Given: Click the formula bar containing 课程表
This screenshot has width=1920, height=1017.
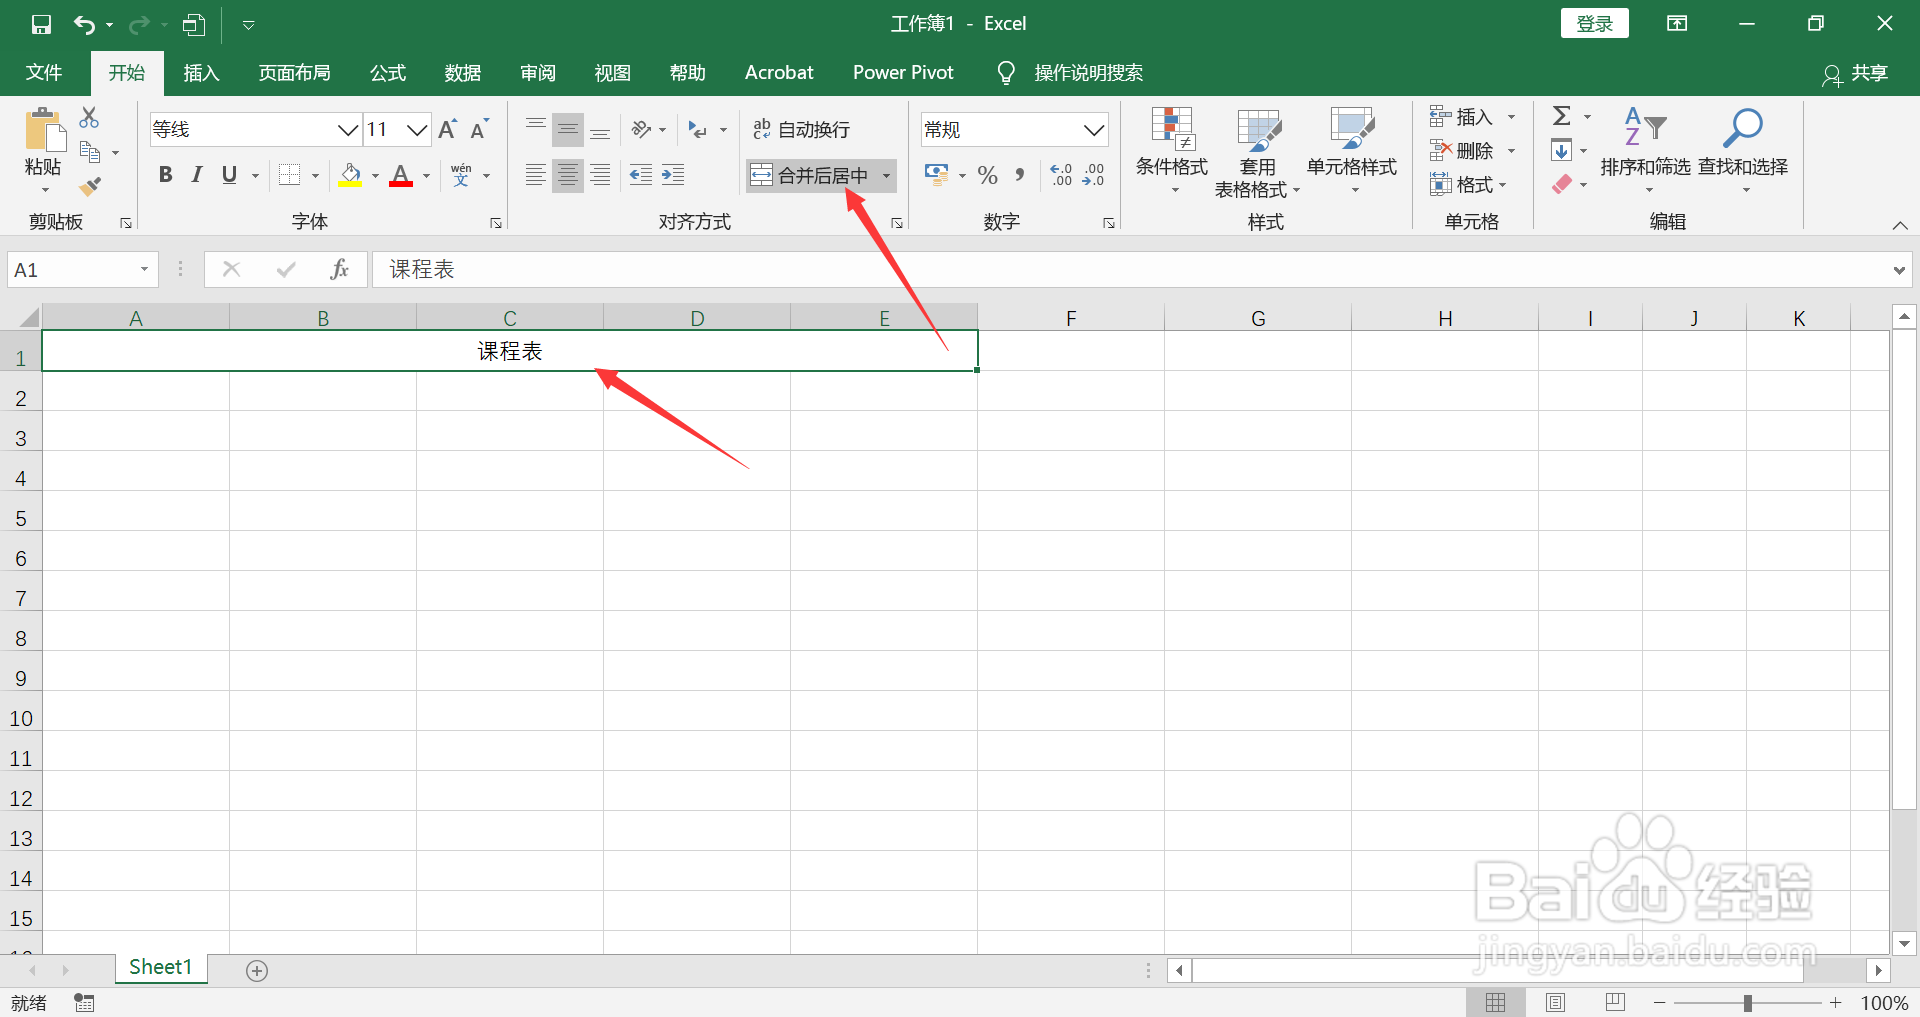Looking at the screenshot, I should [x=1129, y=269].
